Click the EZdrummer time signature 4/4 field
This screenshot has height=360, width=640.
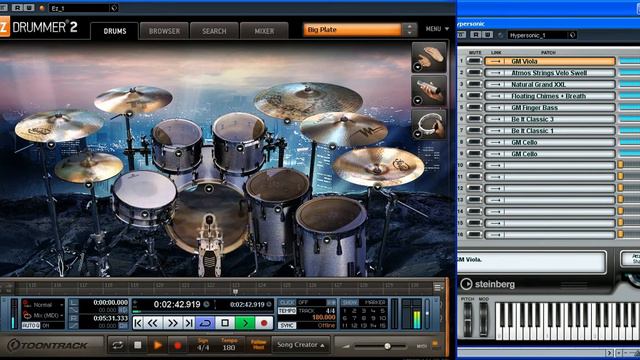[203, 345]
